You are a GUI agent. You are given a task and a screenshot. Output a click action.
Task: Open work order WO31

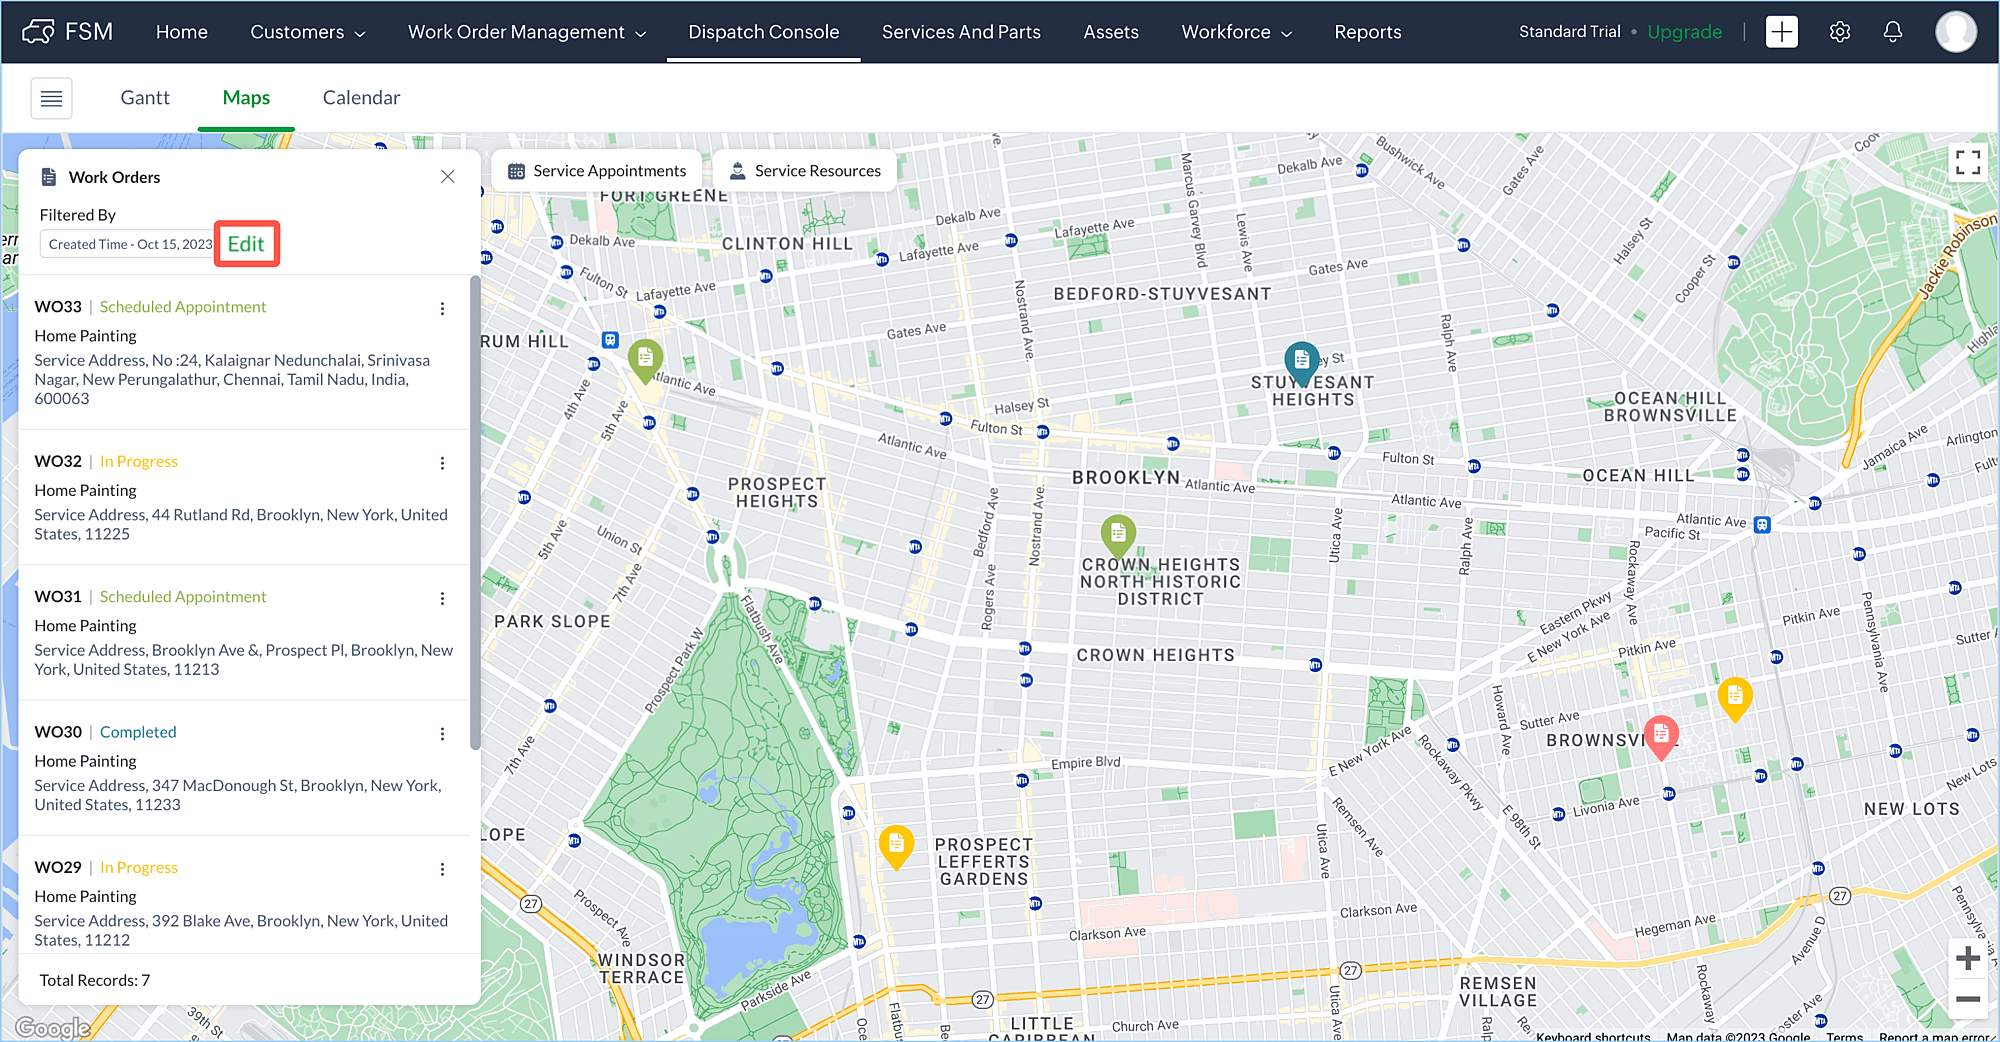pos(58,597)
